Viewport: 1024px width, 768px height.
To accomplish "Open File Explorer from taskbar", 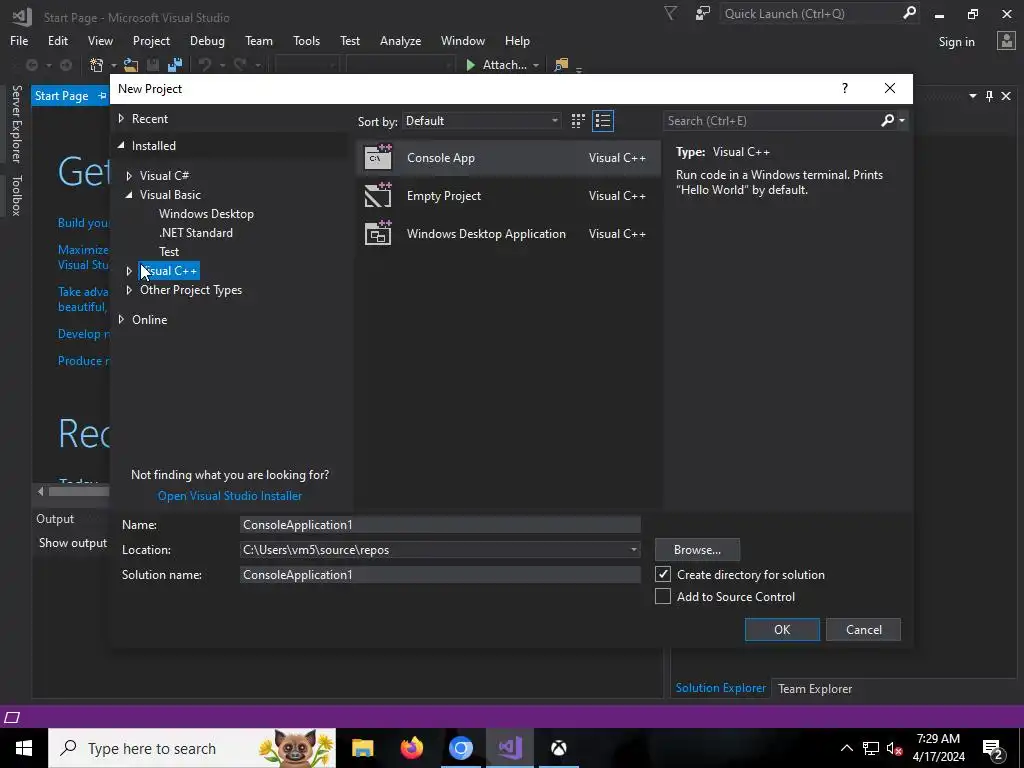I will (362, 748).
